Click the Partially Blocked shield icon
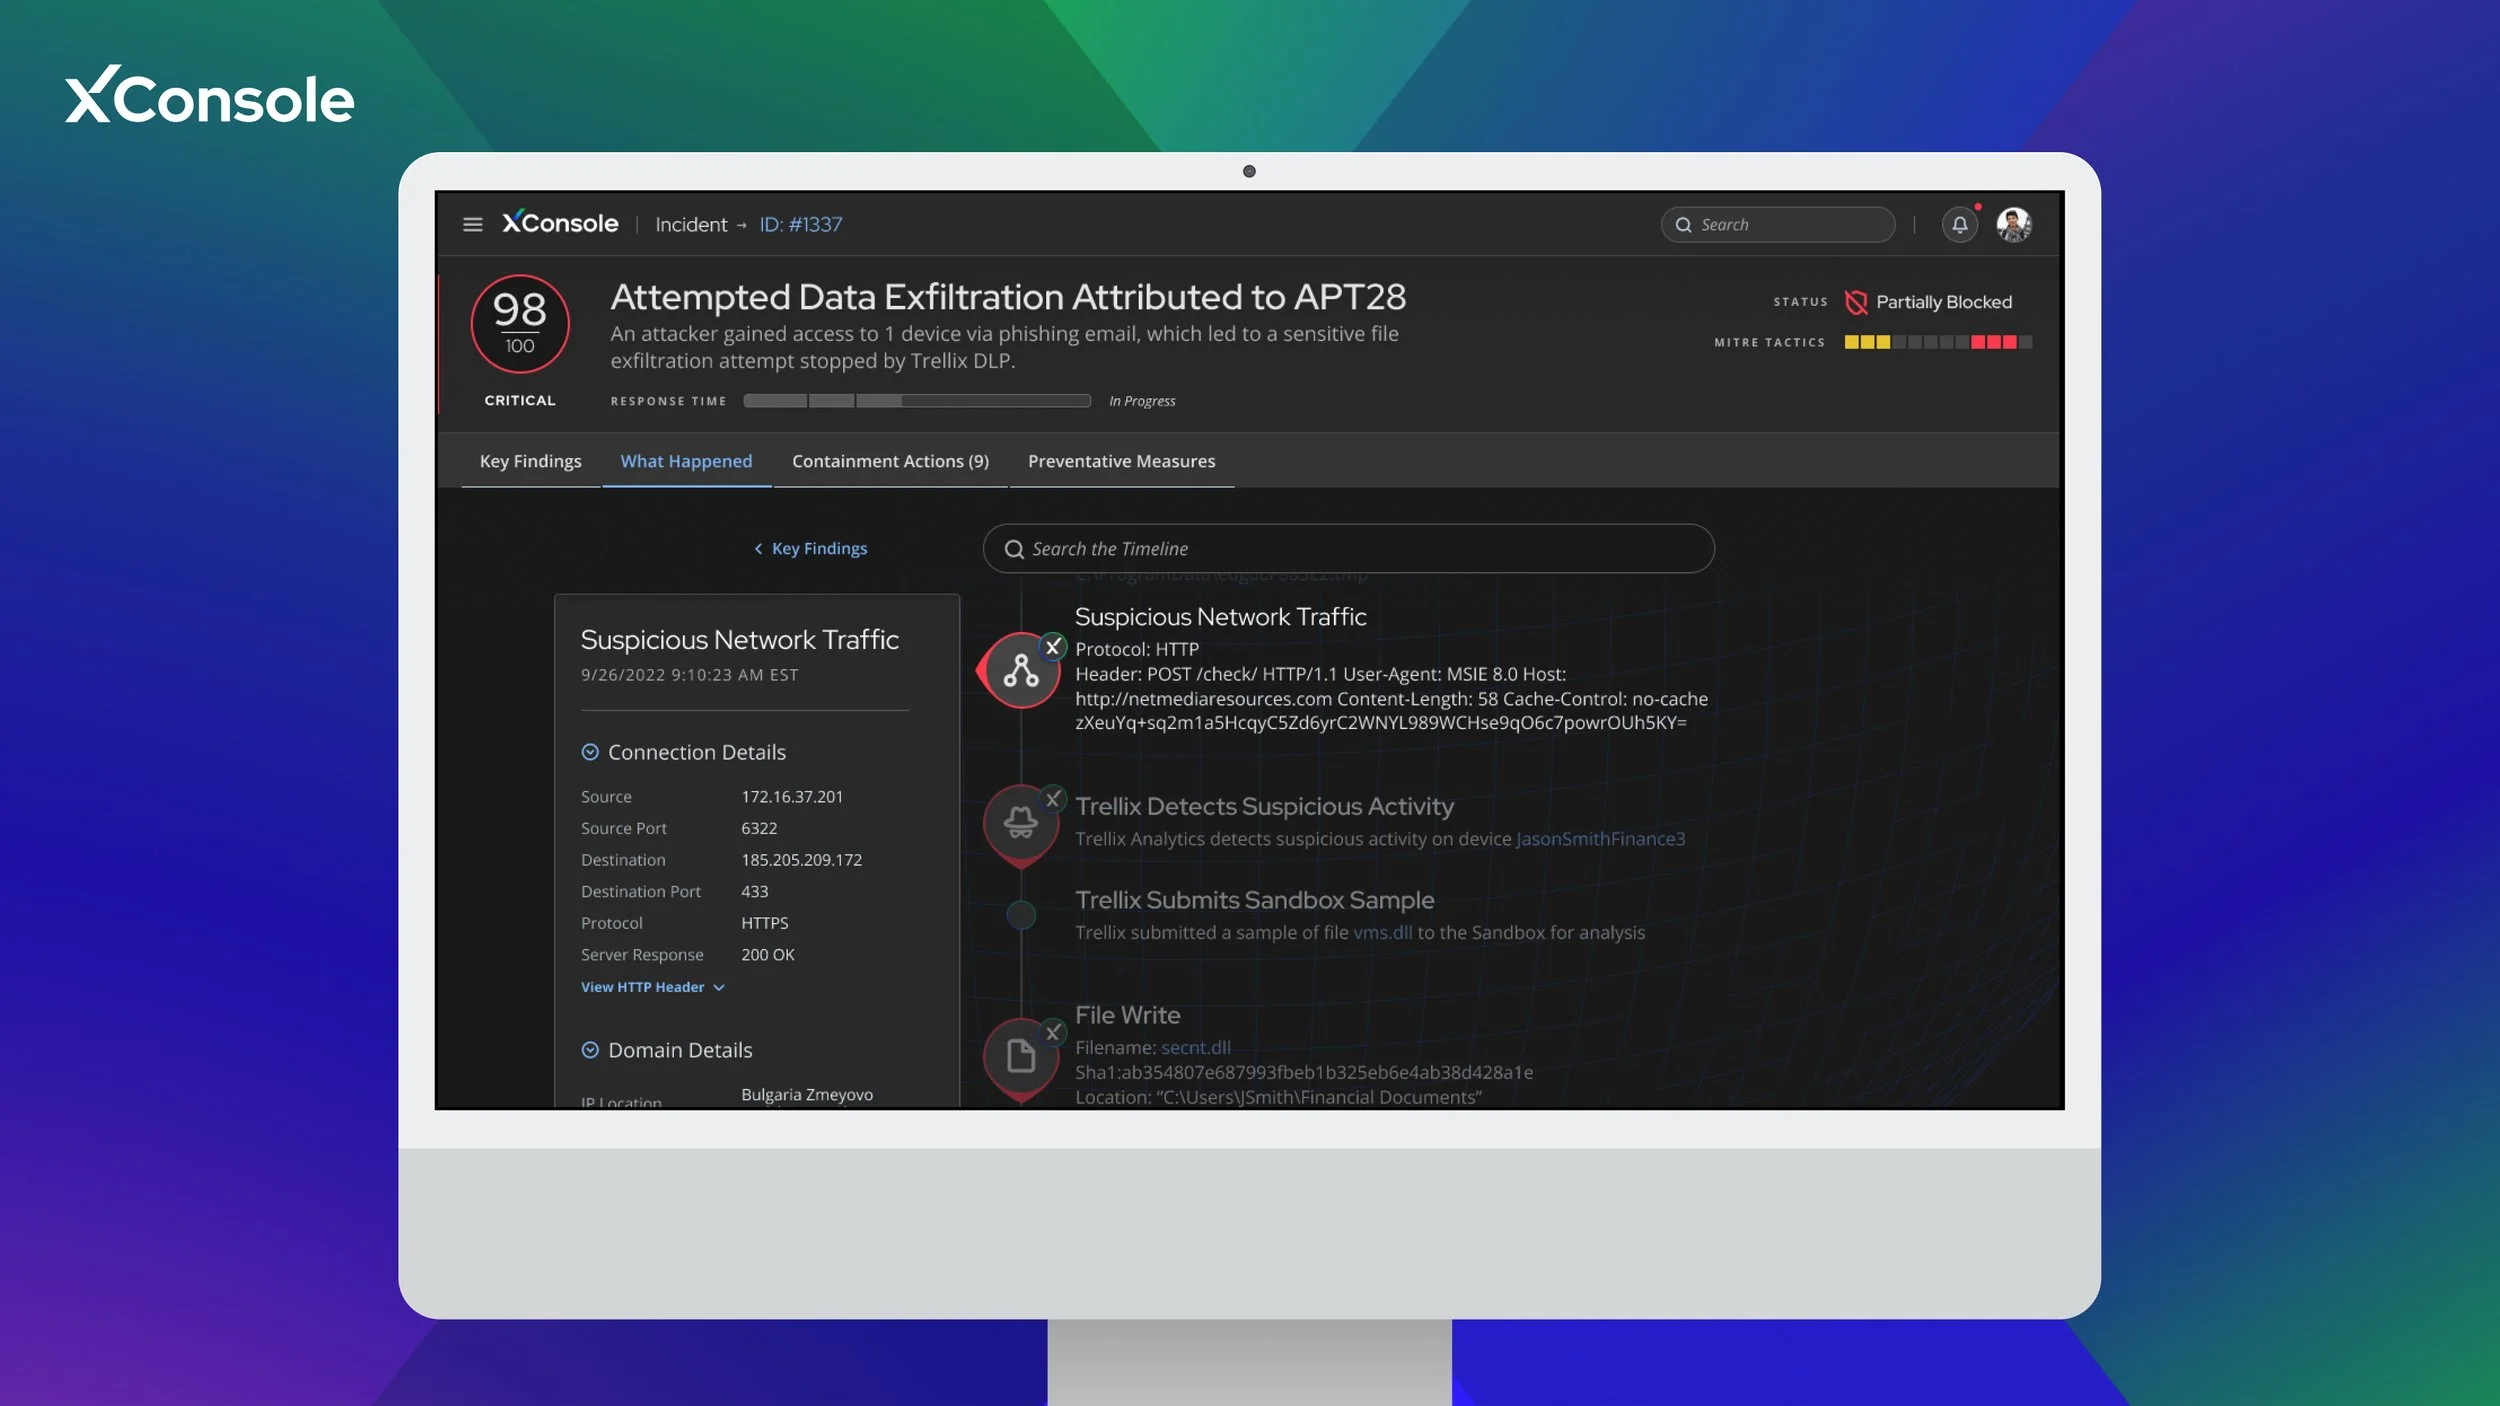This screenshot has height=1406, width=2500. click(1856, 302)
